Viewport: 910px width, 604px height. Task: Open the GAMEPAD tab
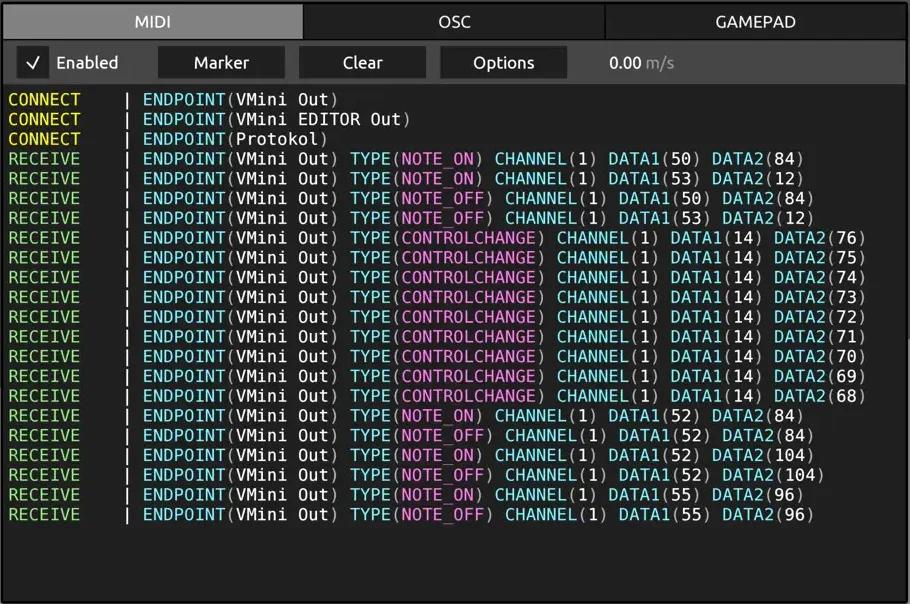755,22
